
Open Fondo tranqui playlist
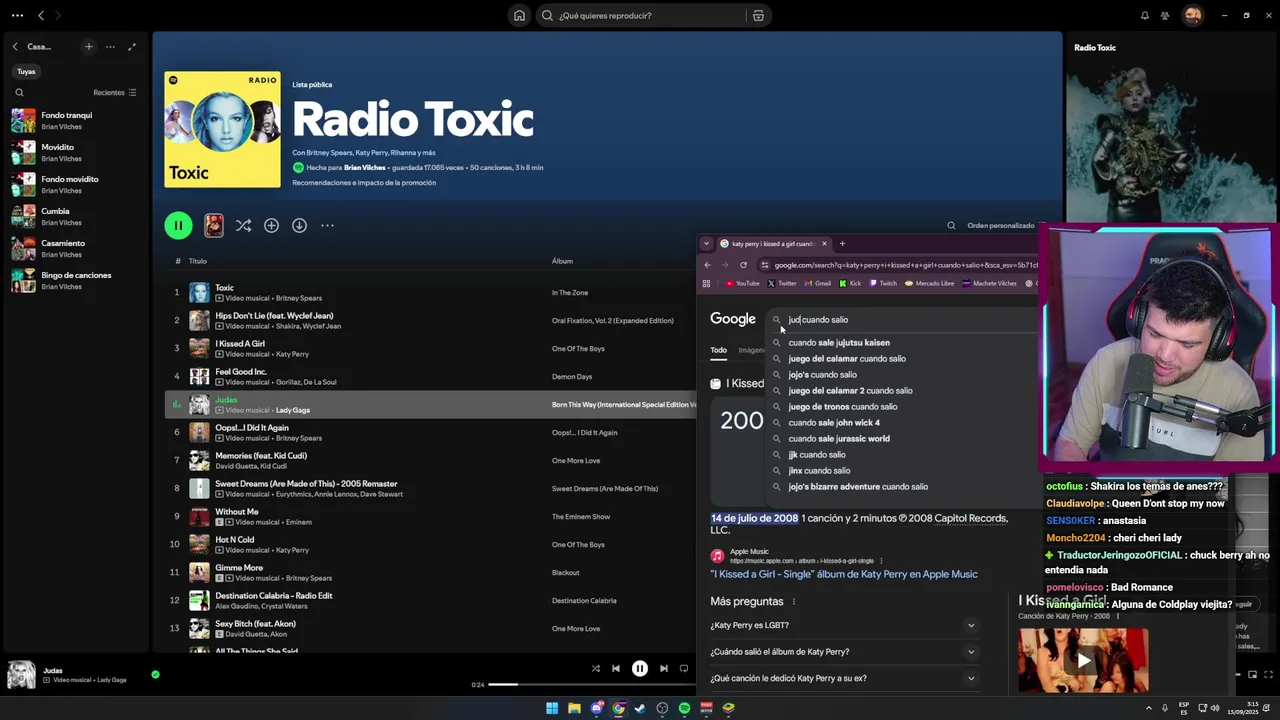[75, 120]
